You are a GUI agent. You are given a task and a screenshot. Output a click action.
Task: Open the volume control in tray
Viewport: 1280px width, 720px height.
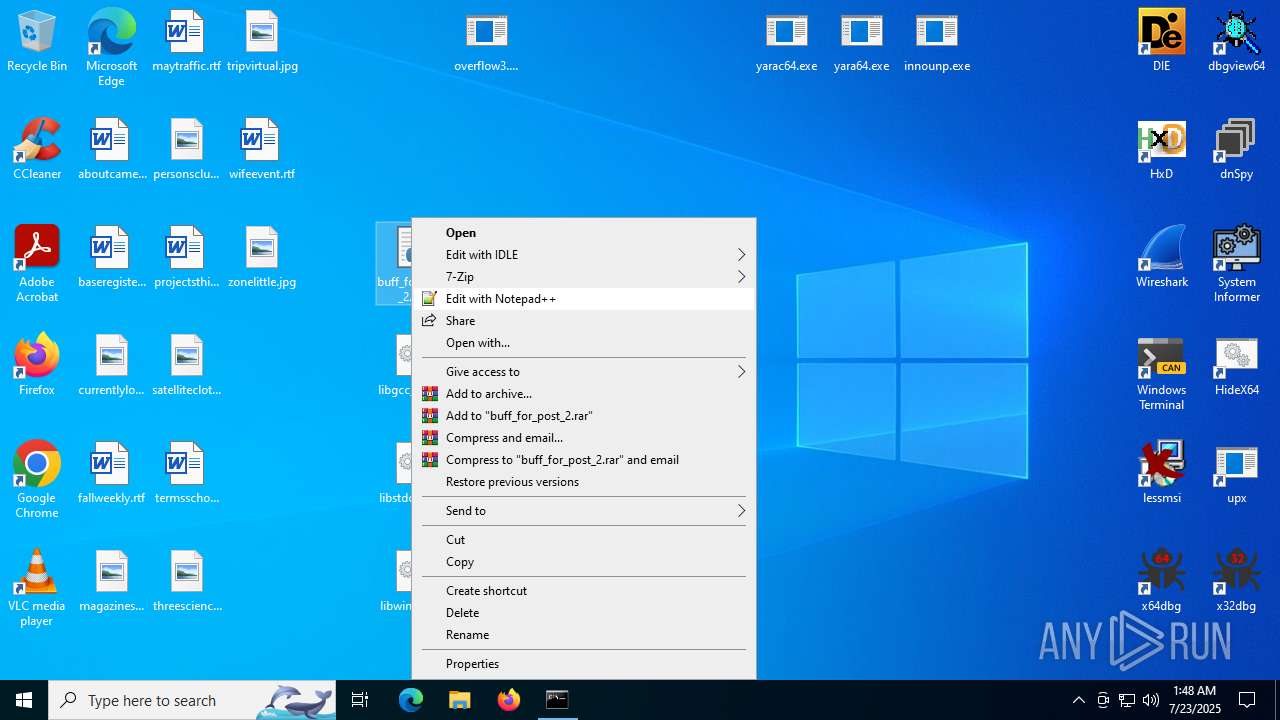pos(1151,700)
